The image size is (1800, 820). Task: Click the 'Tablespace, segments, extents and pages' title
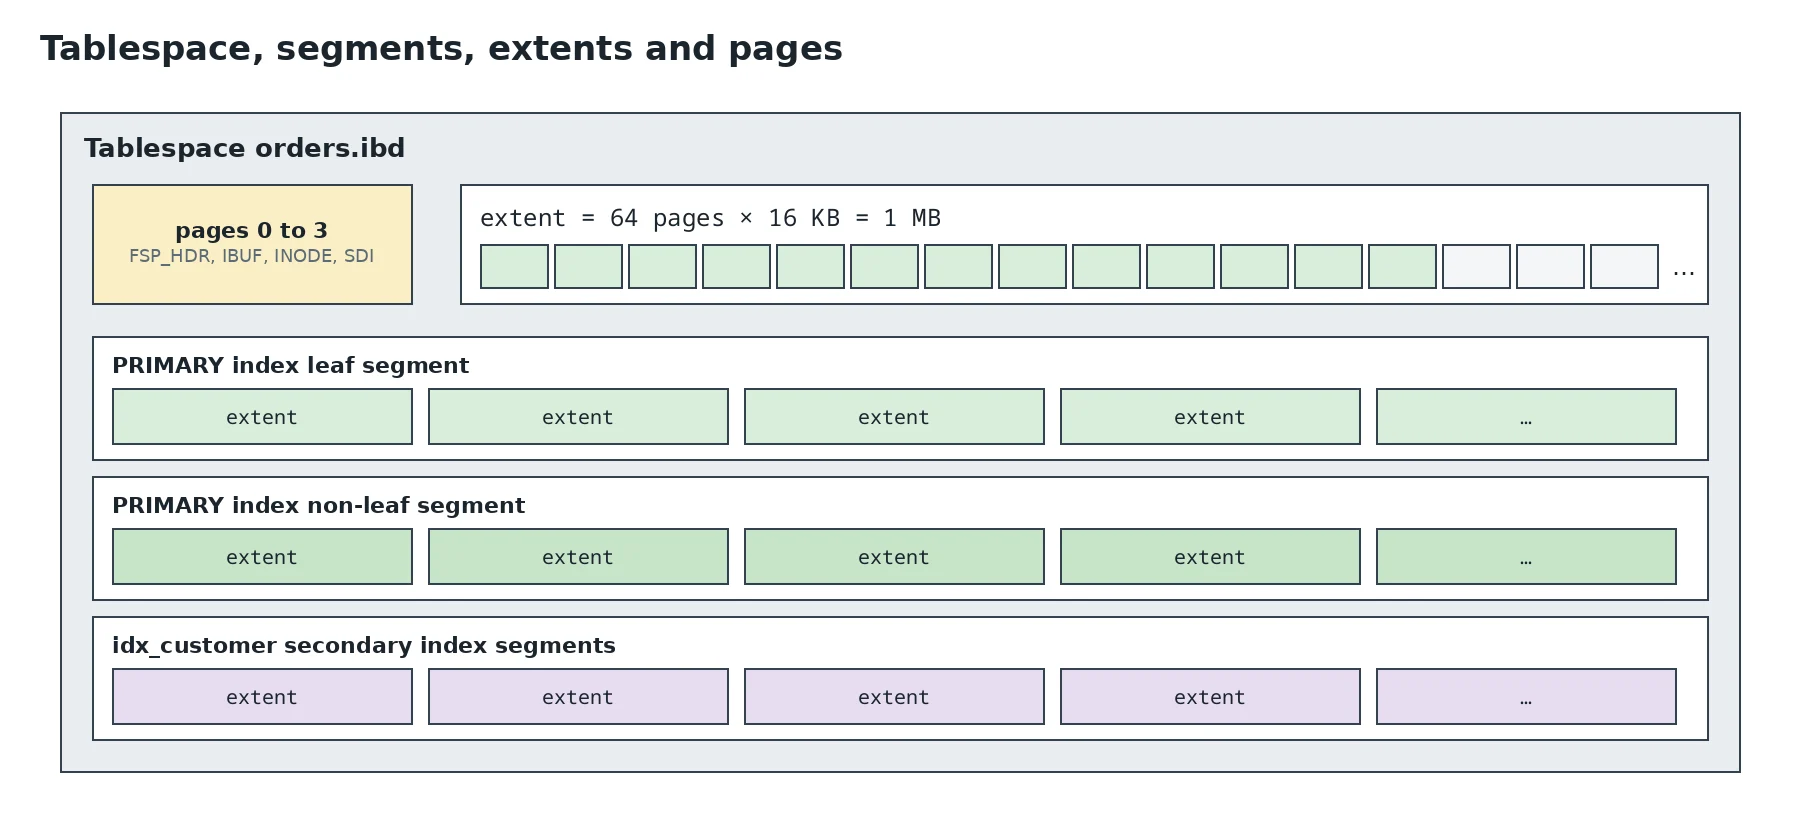point(441,49)
